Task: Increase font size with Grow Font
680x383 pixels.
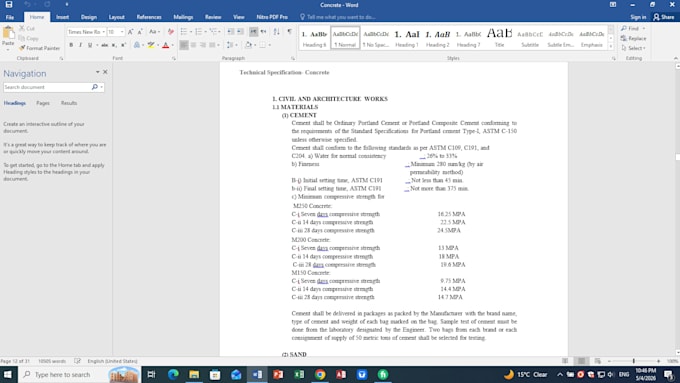Action: click(x=130, y=32)
